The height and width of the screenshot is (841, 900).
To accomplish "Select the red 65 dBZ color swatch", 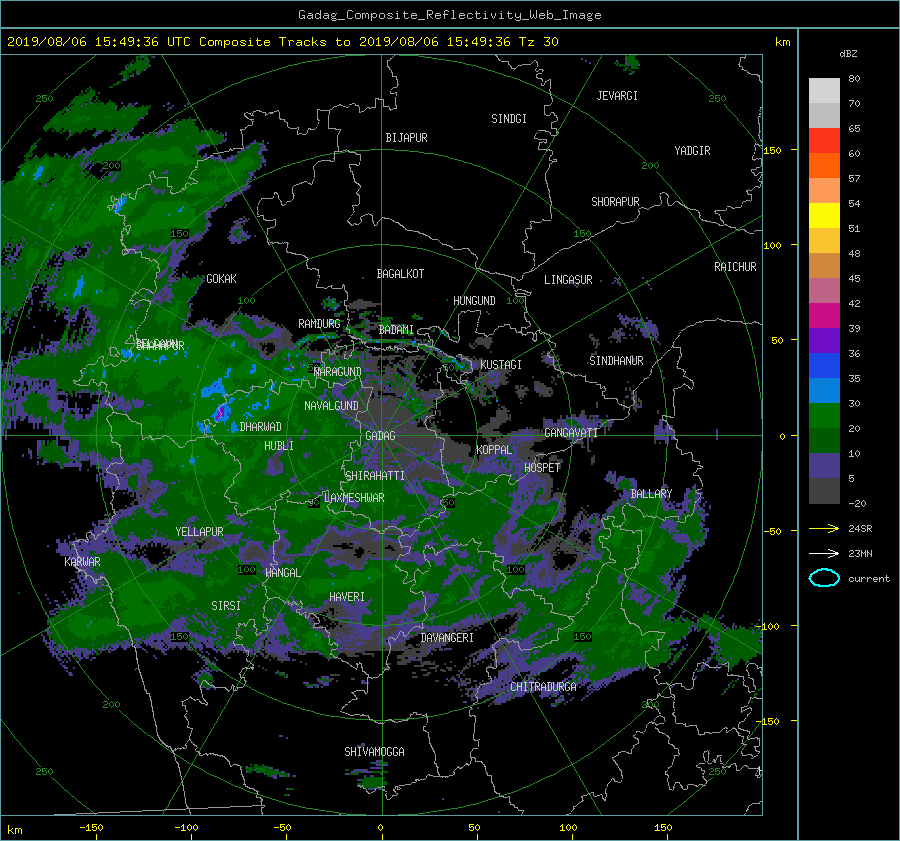I will (x=824, y=140).
